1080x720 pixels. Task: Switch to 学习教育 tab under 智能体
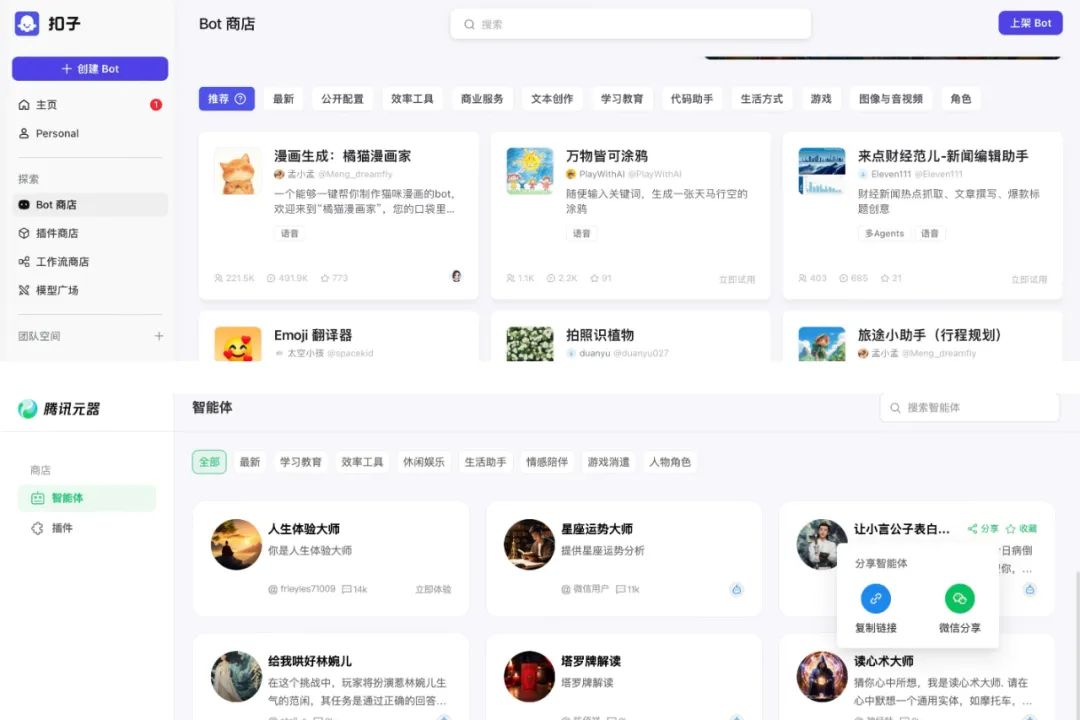pos(301,462)
